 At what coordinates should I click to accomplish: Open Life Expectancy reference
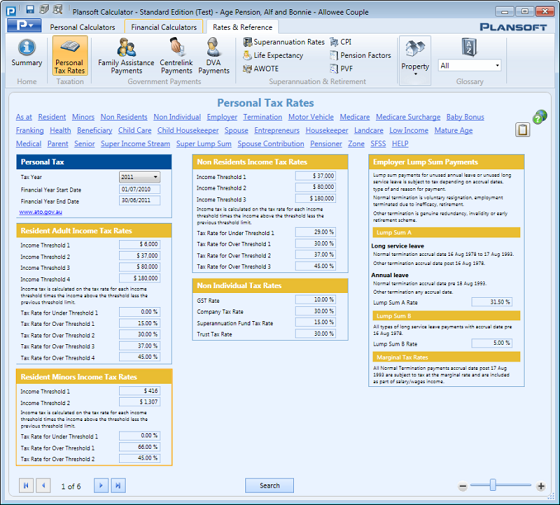pos(273,55)
